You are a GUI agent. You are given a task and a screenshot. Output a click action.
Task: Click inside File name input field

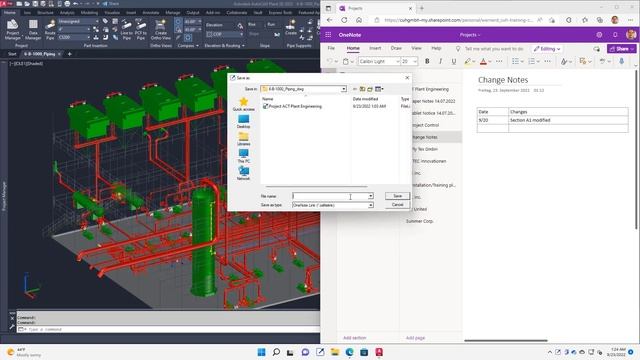(x=330, y=196)
